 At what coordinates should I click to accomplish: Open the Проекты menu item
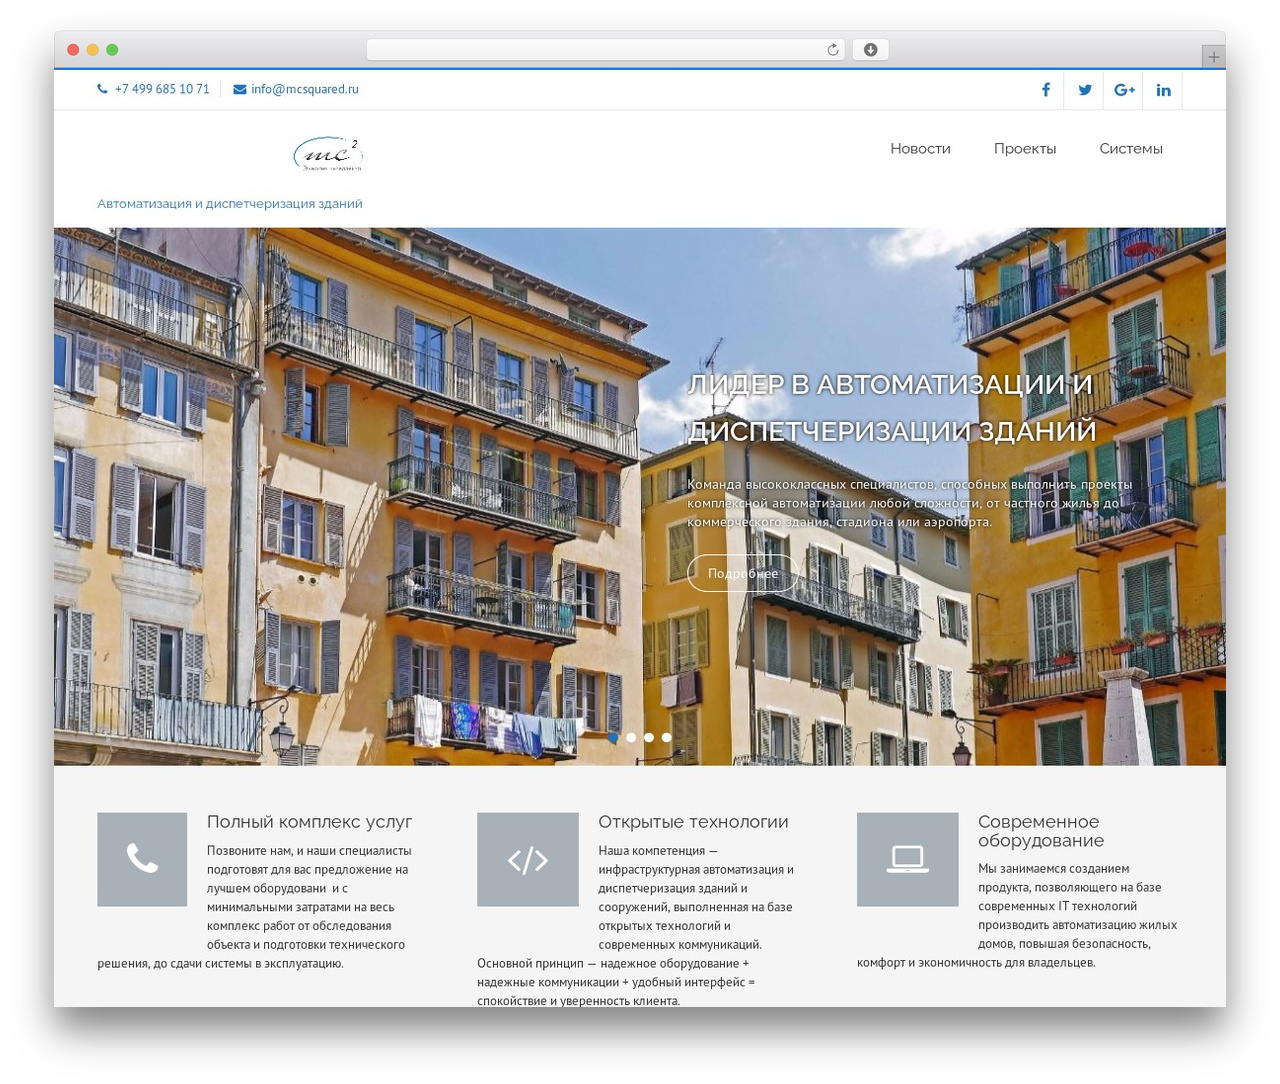1025,149
